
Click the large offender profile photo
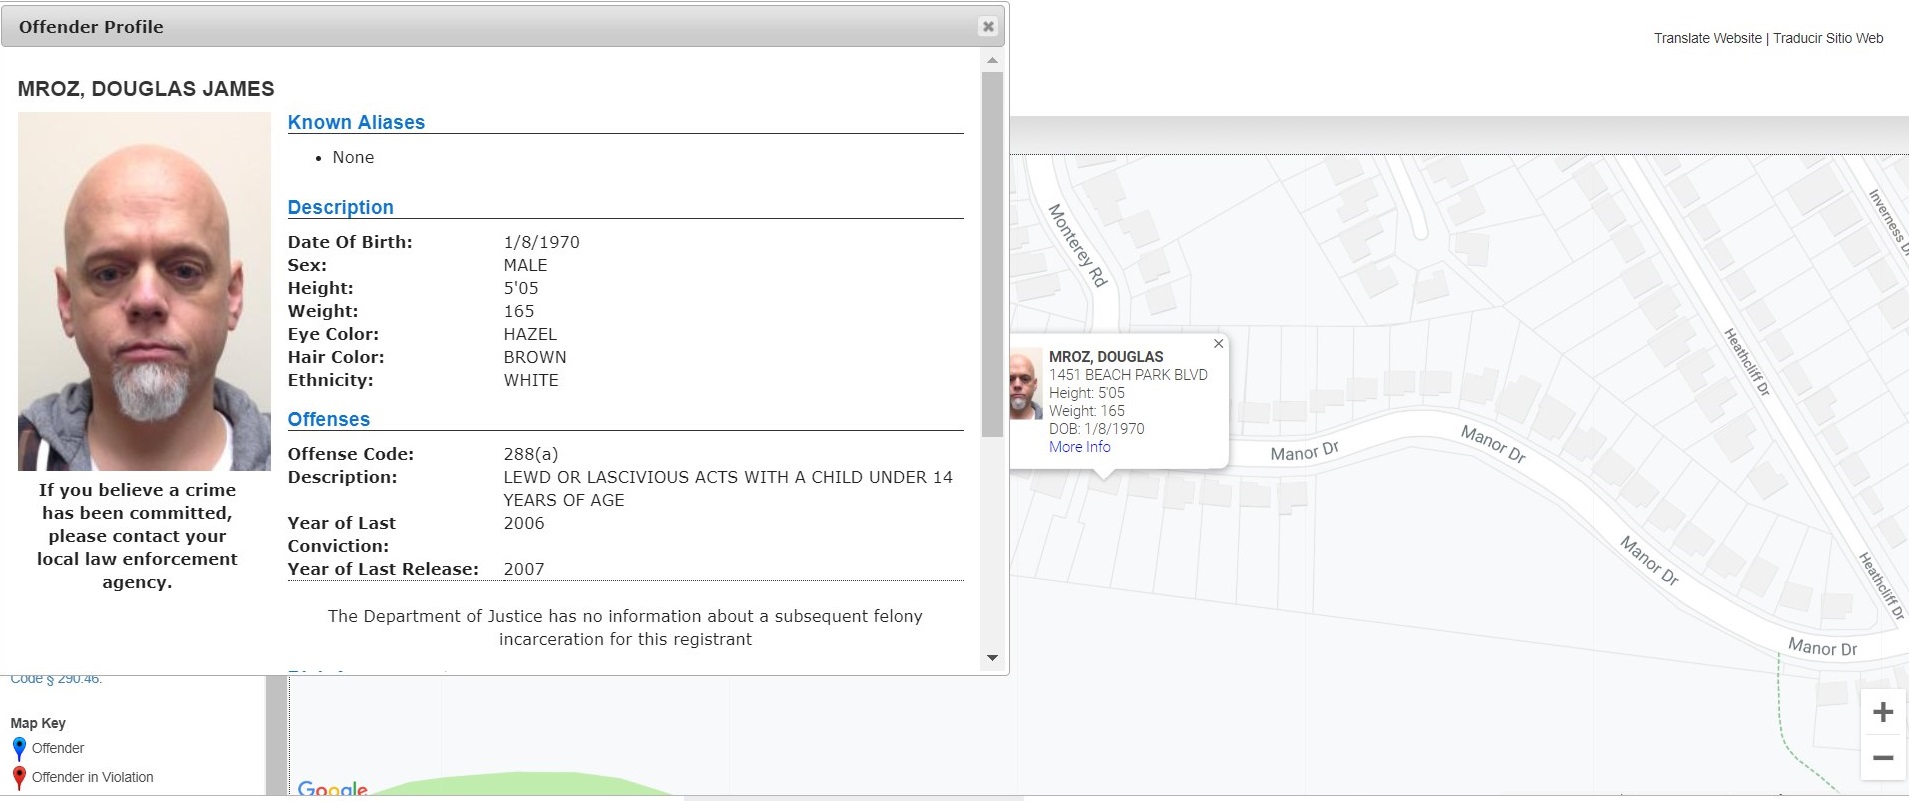144,291
